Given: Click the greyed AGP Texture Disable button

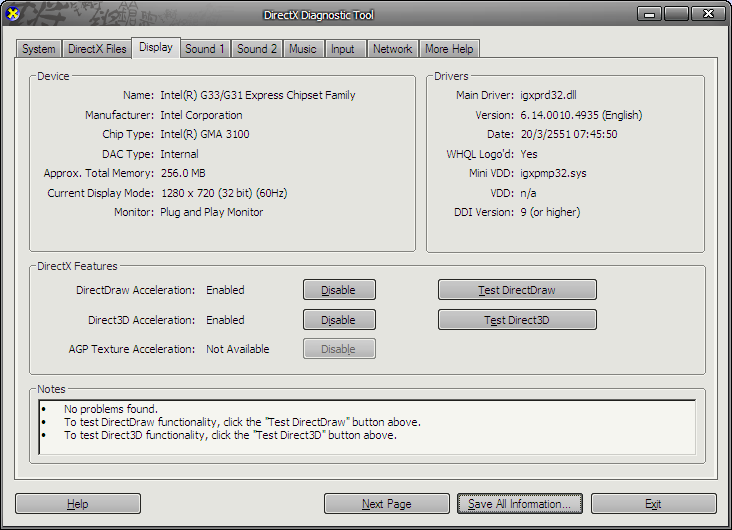Looking at the screenshot, I should click(339, 349).
